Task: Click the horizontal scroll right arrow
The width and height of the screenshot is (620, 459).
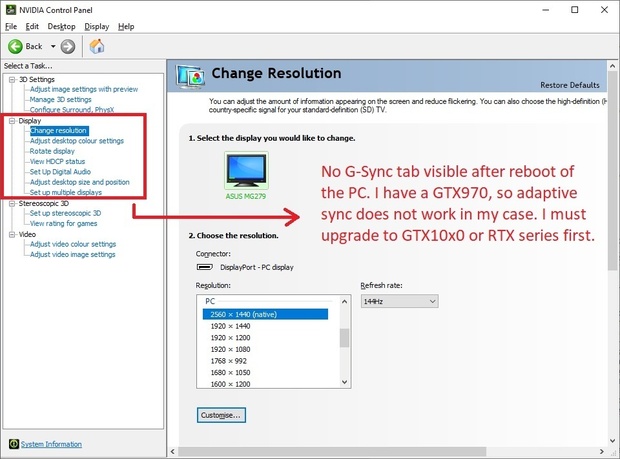Action: coord(601,451)
